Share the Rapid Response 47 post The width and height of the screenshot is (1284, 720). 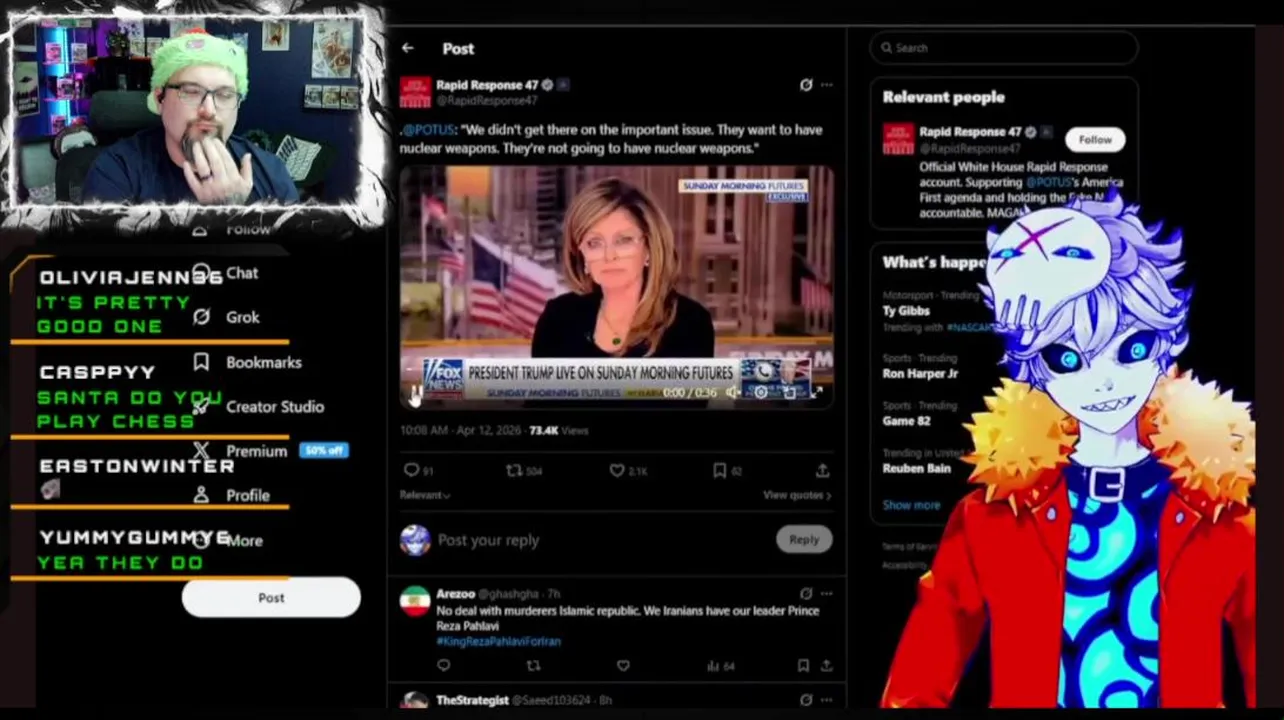pos(822,470)
